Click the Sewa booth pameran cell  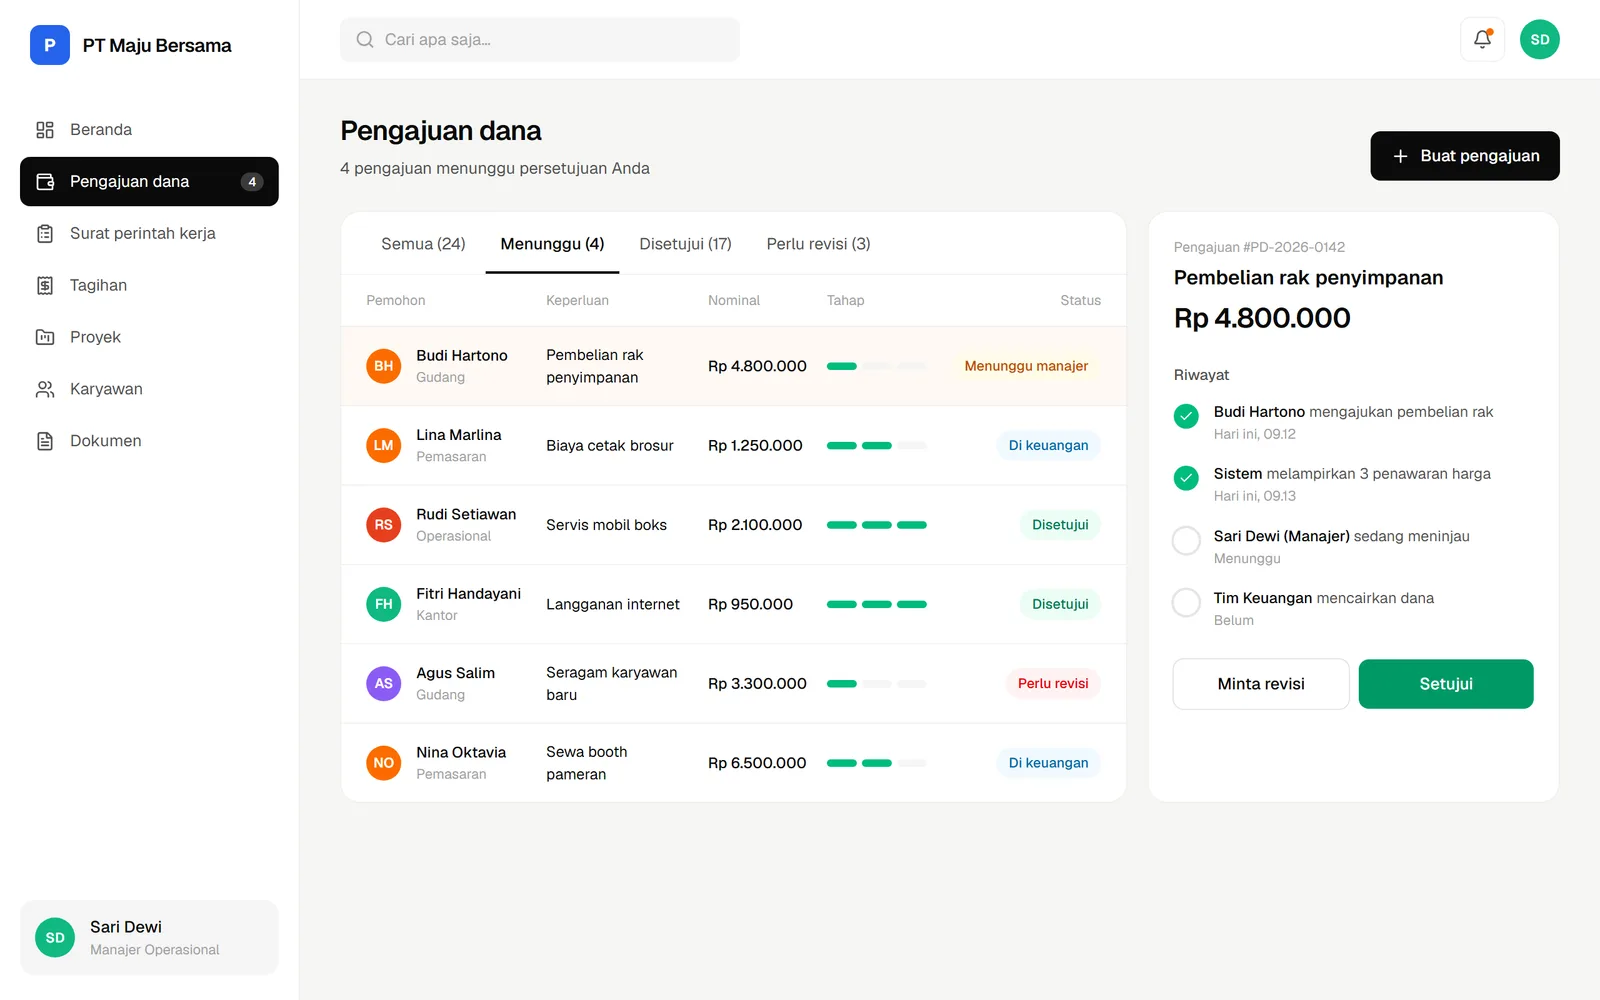[587, 763]
